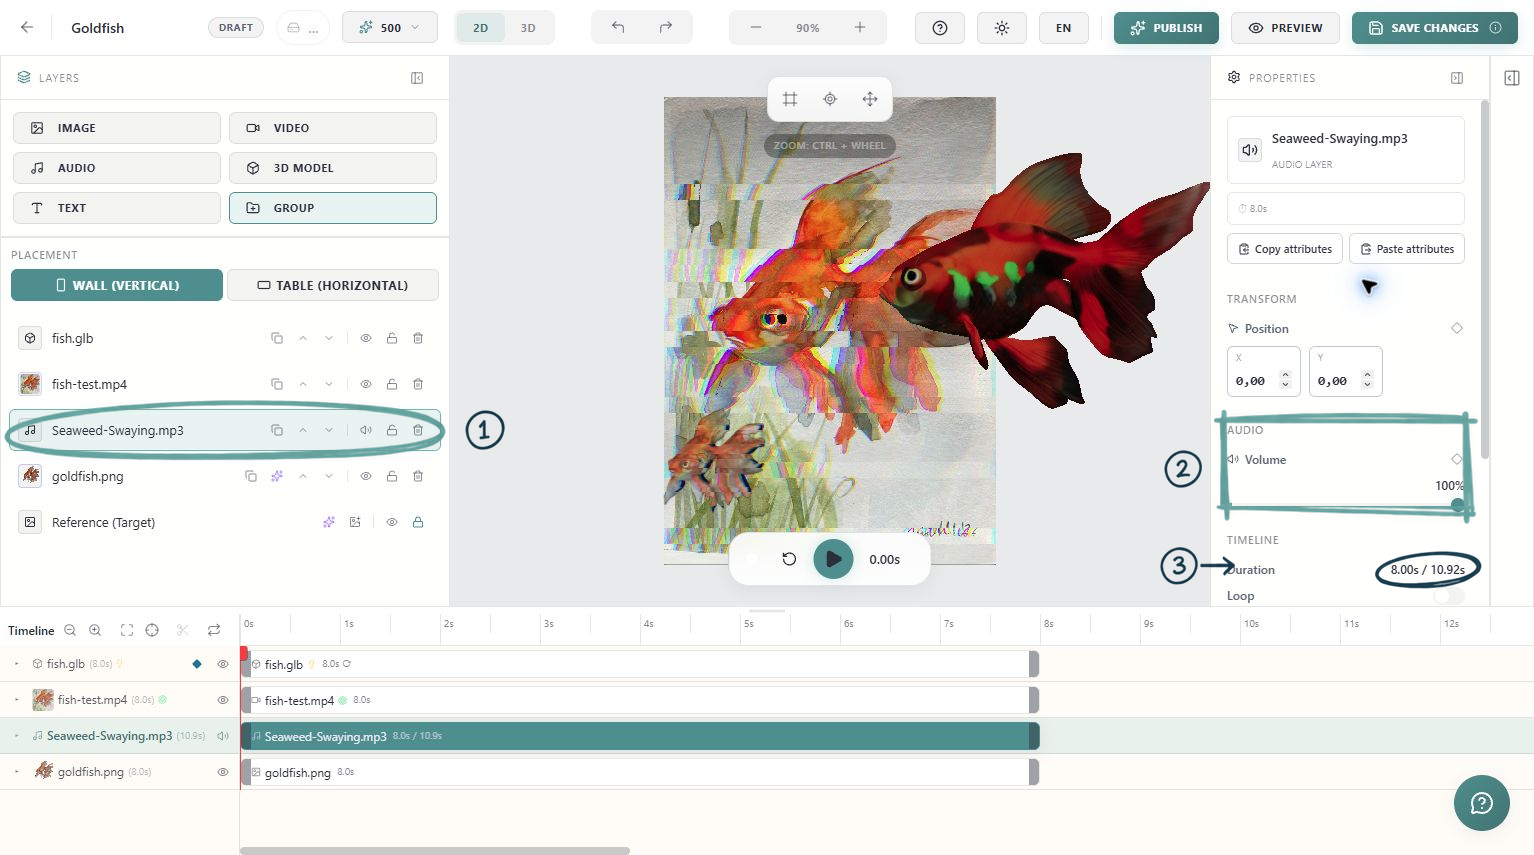Screen dimensions: 1534x855
Task: Select Table (Horizontal) placement
Action: click(x=333, y=285)
